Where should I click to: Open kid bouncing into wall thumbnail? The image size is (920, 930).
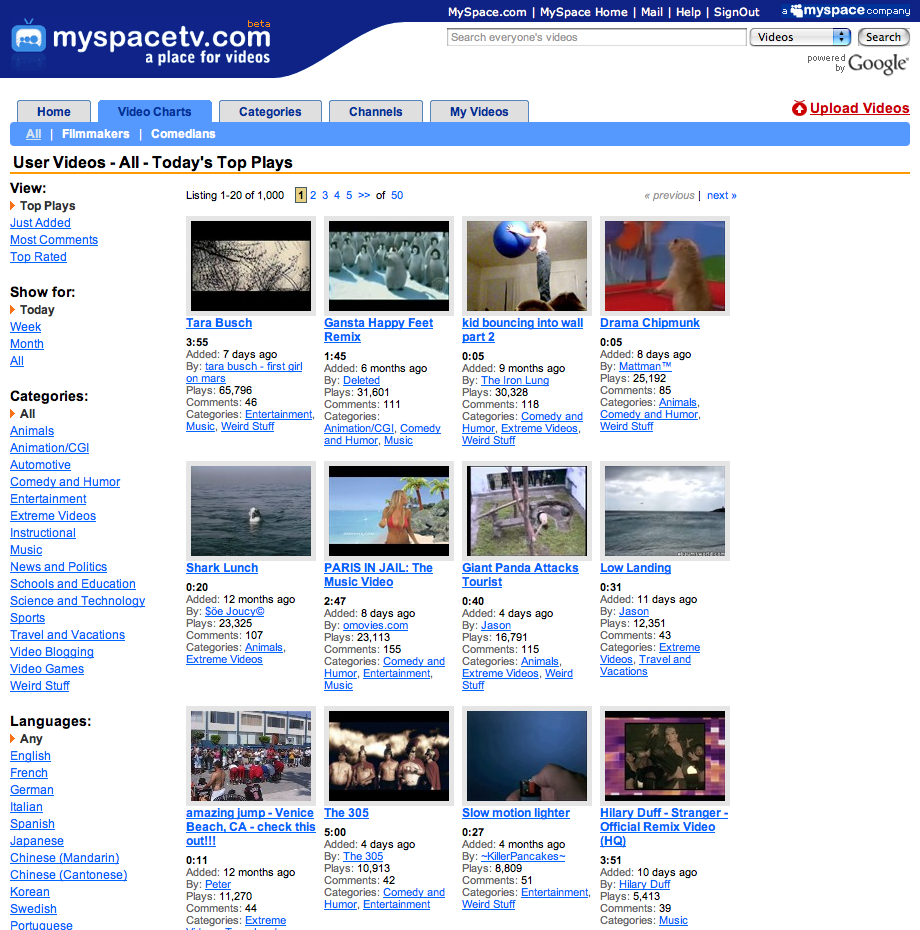coord(527,266)
